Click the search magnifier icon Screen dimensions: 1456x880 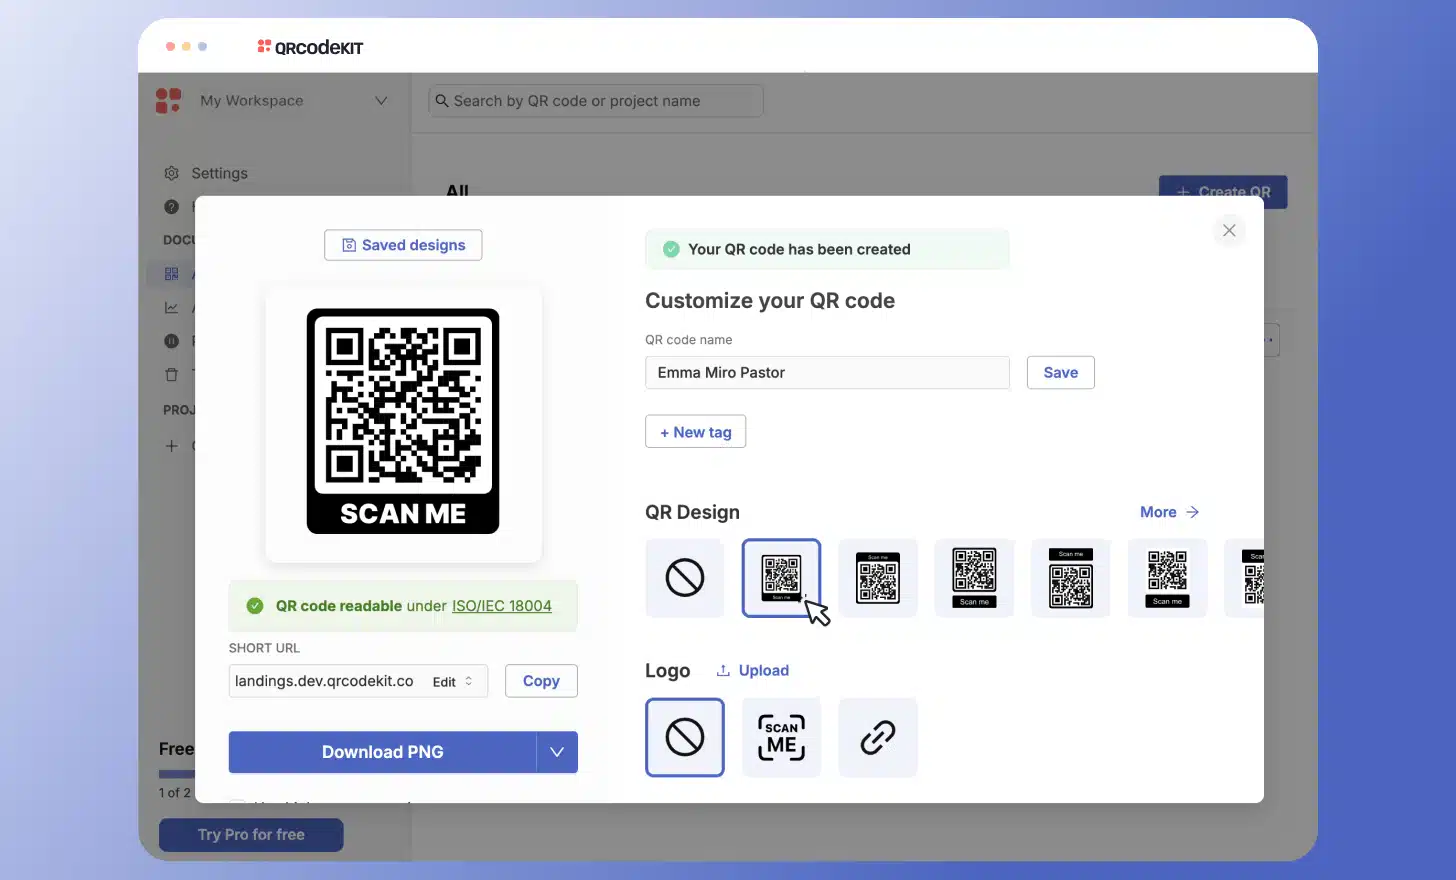coord(442,101)
